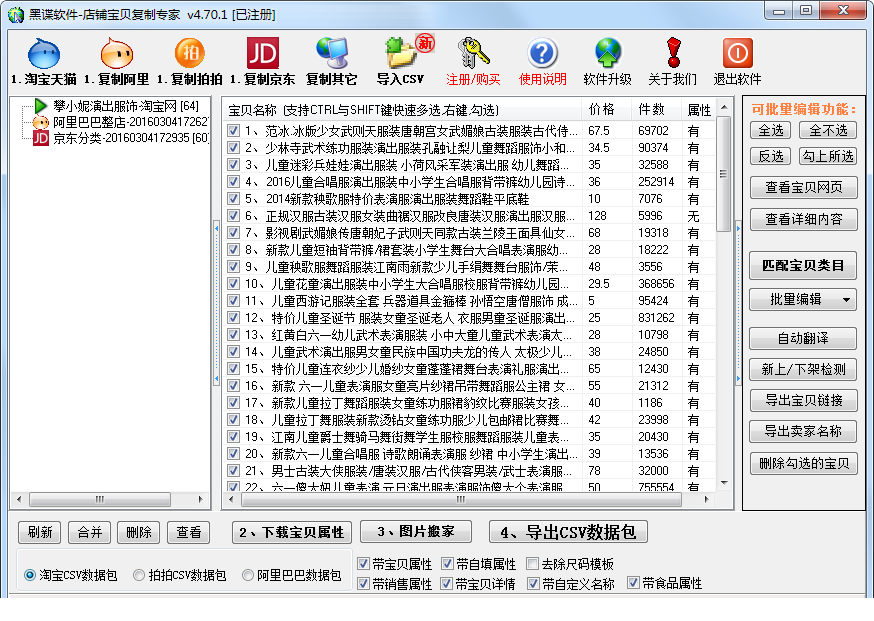Select row 10 儿童花童演出服装
874x621 pixels.
(469, 284)
